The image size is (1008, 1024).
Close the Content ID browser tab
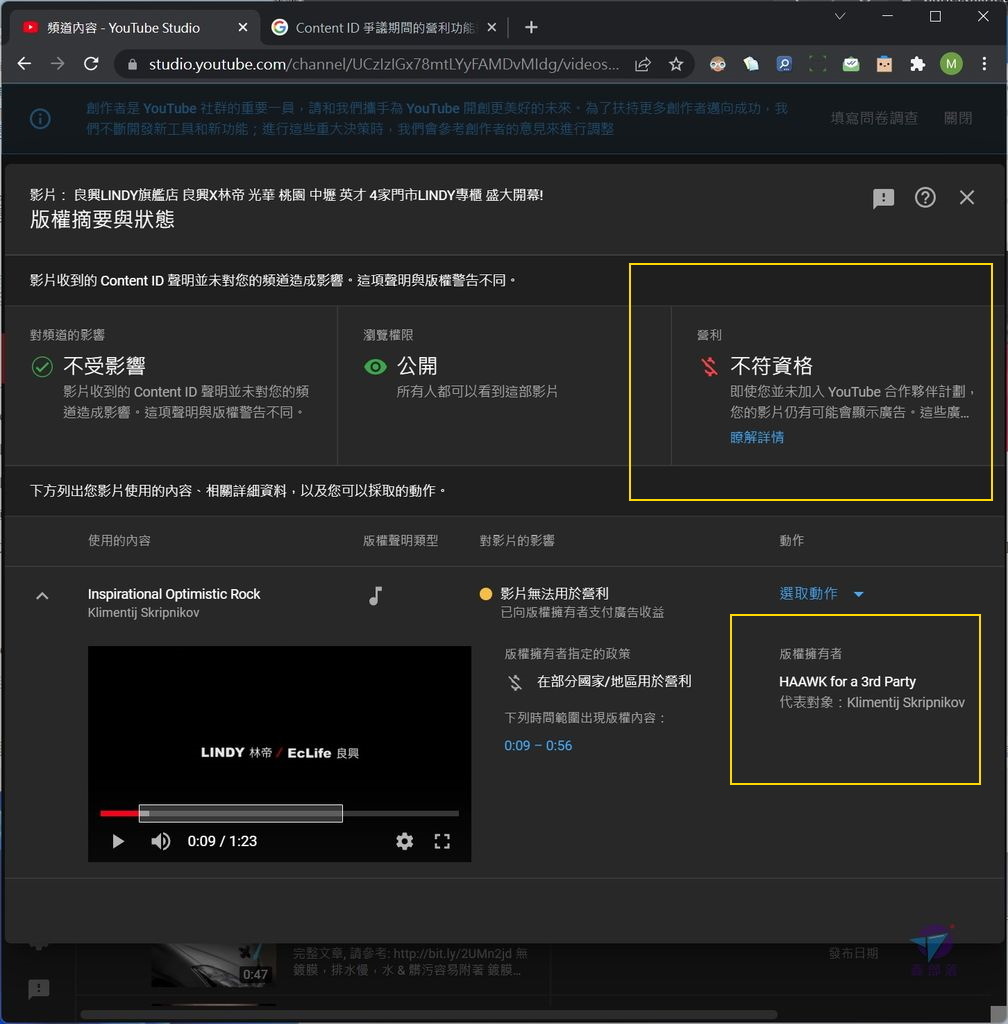pos(492,27)
